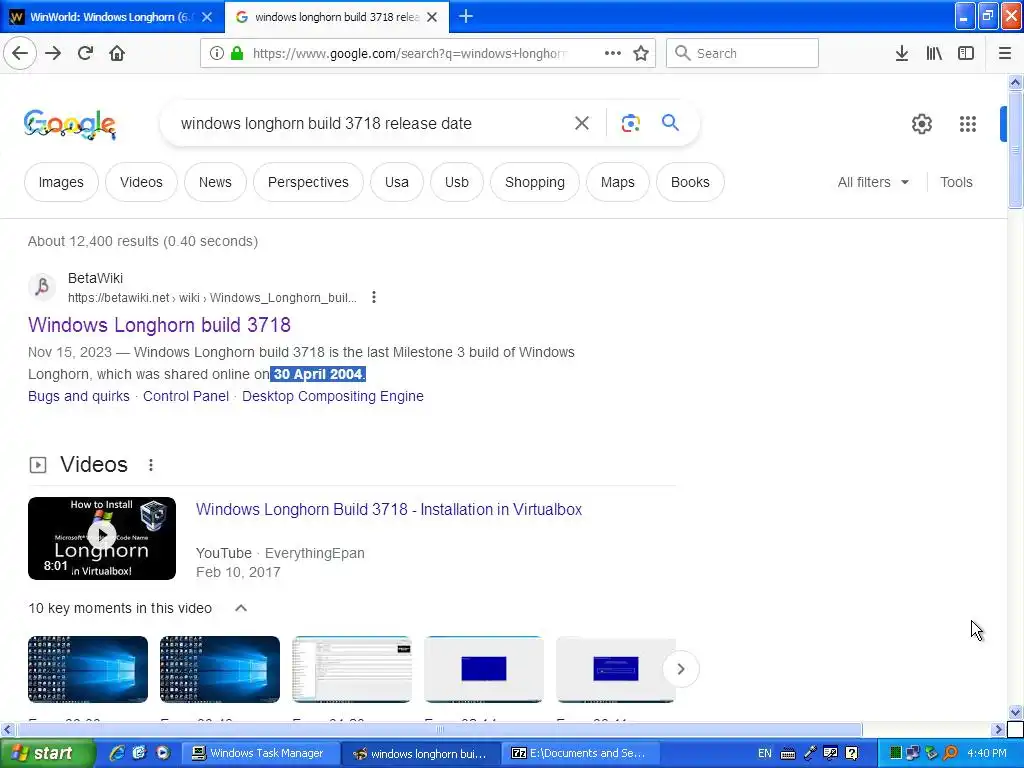Open the Google apps grid

(x=968, y=123)
